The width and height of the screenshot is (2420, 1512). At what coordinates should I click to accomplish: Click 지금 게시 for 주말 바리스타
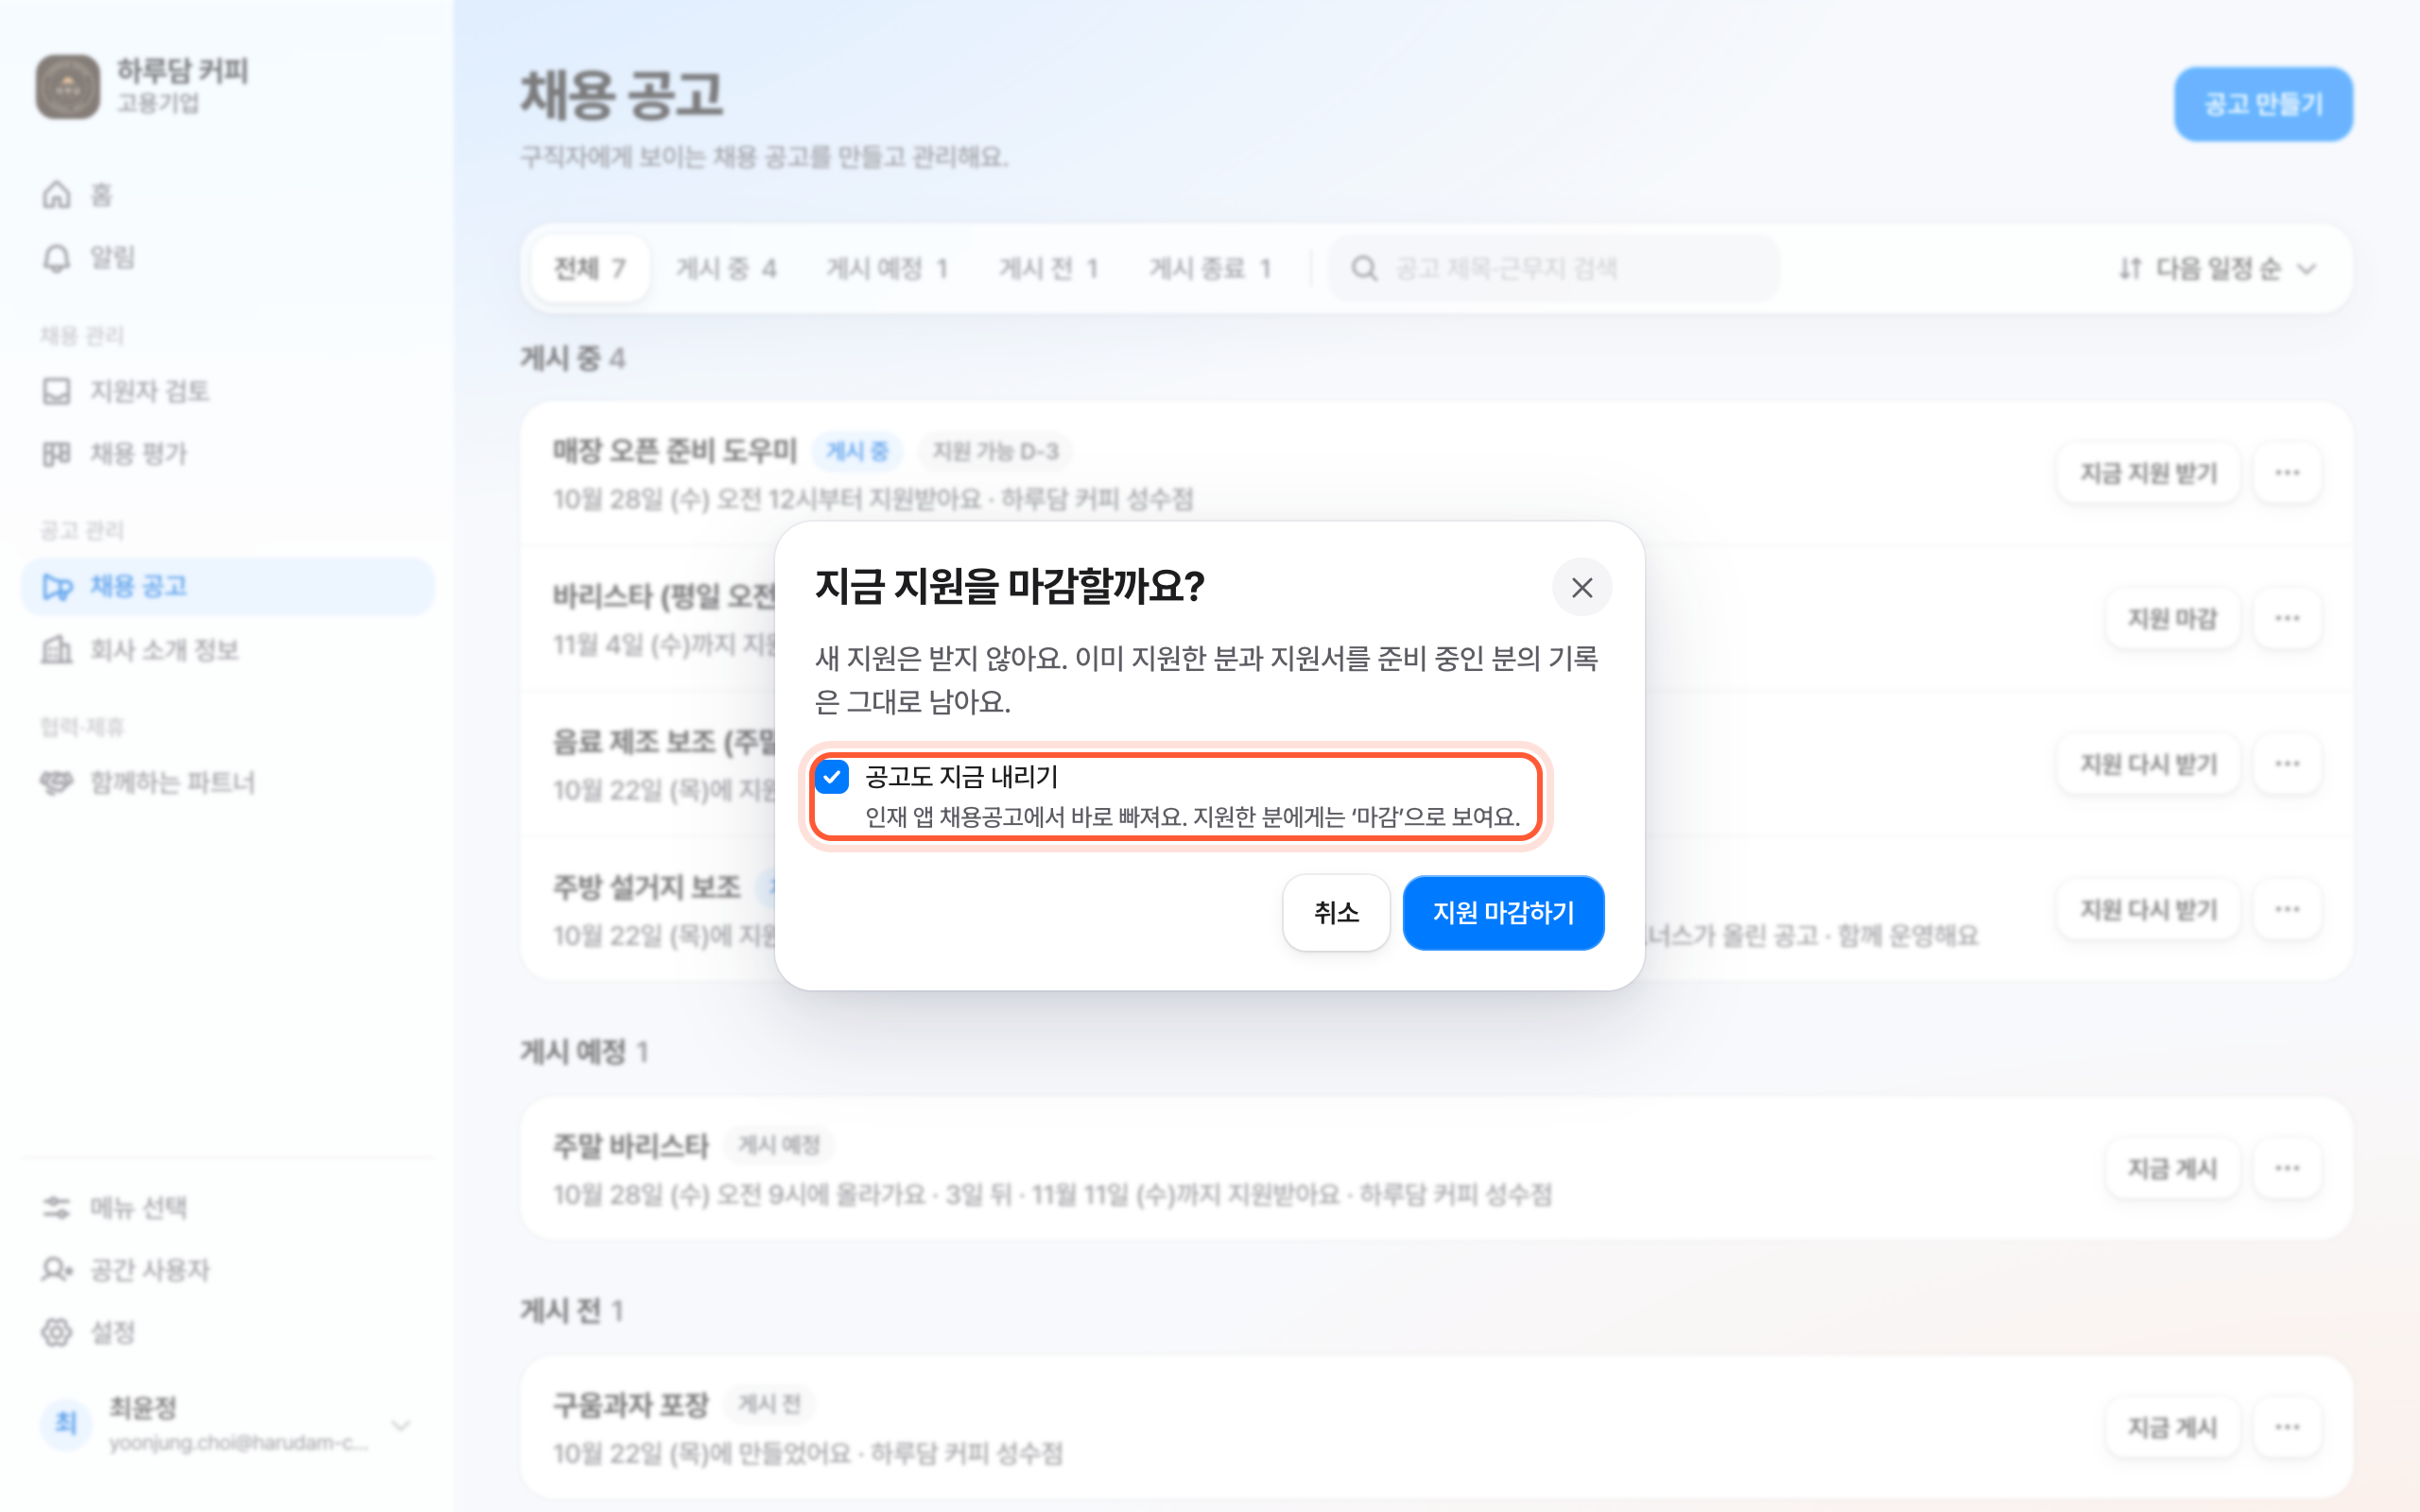2172,1169
